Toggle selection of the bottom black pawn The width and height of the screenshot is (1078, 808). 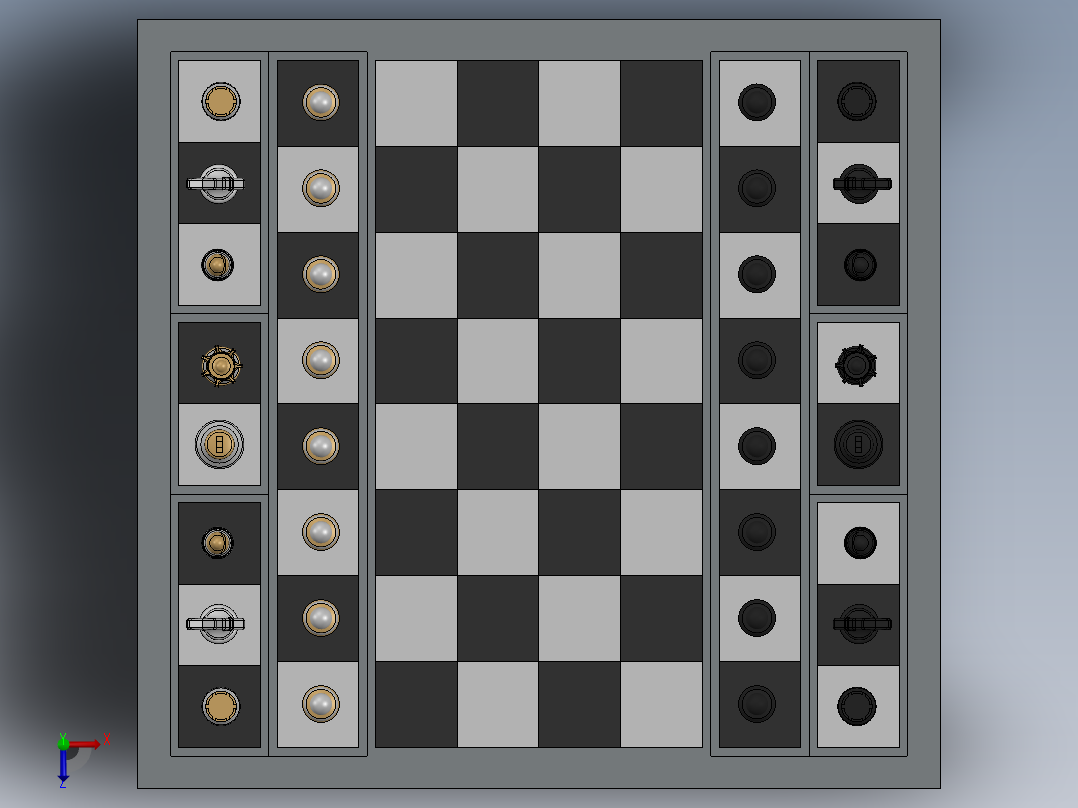[758, 705]
